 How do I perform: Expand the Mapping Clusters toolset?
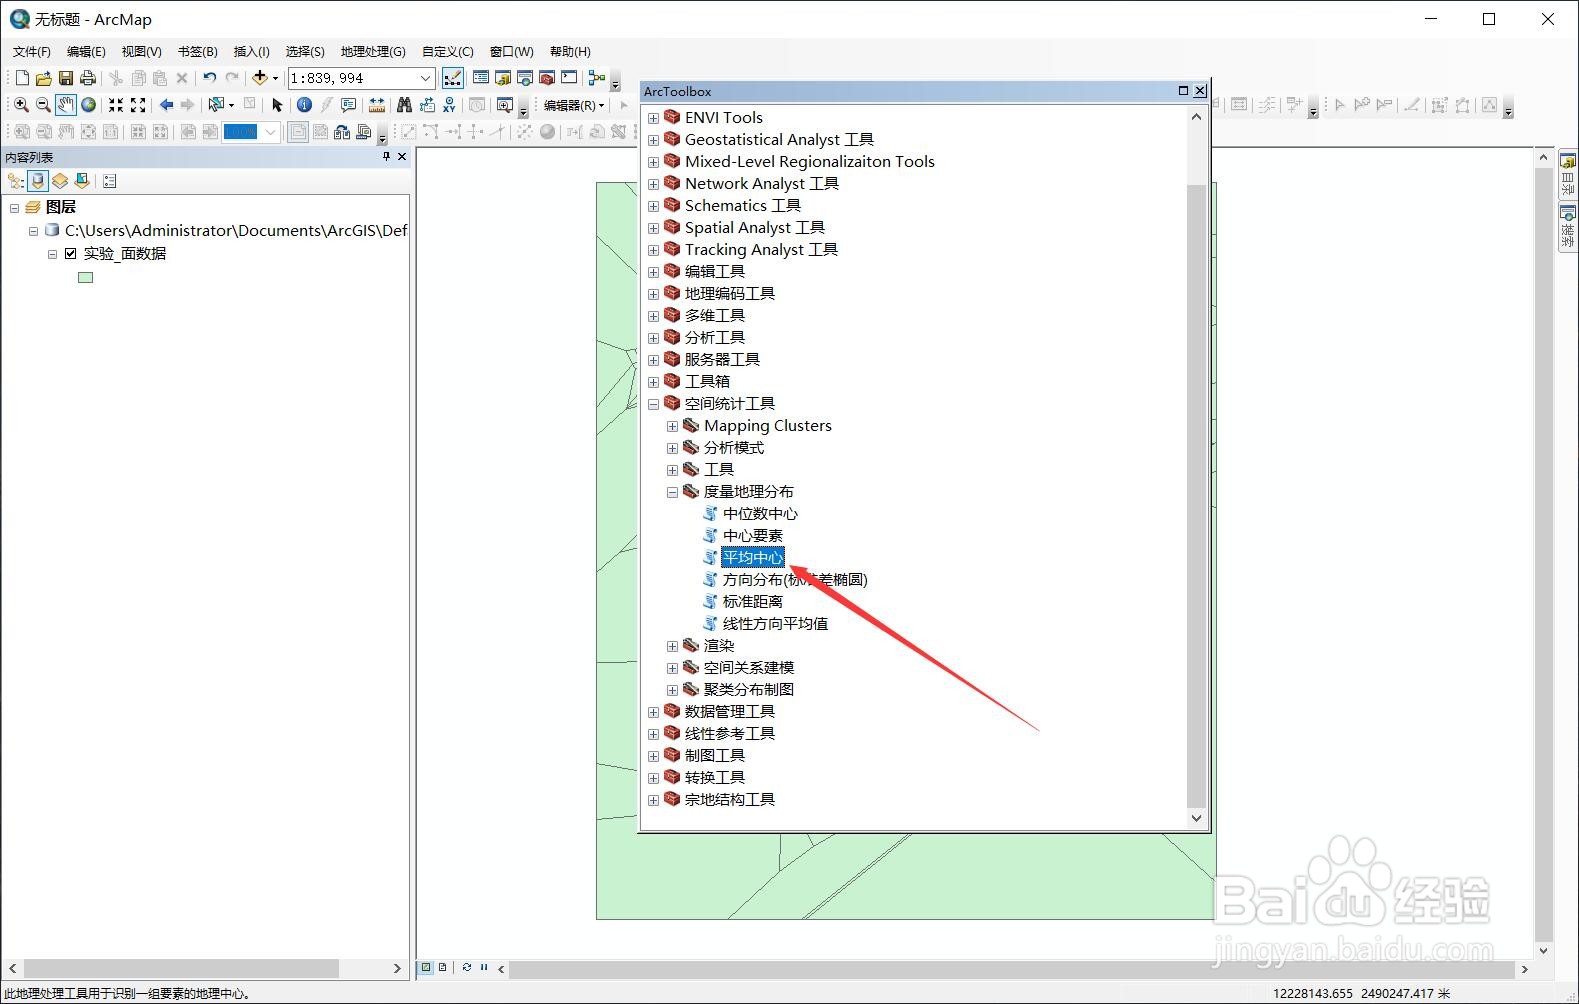coord(672,426)
